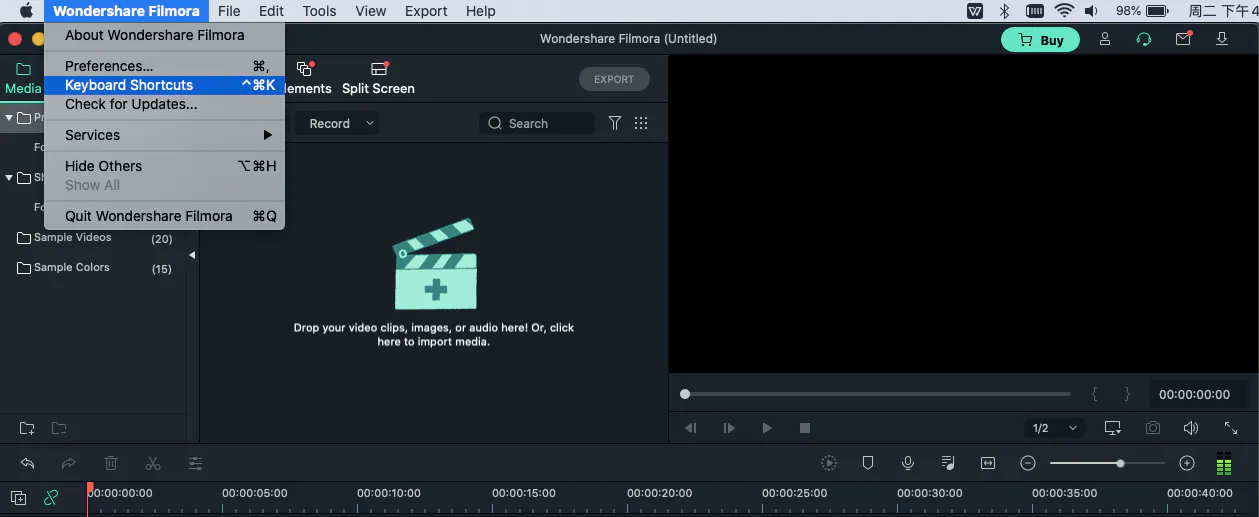
Task: Select the Sample Videos folder
Action: click(94, 238)
